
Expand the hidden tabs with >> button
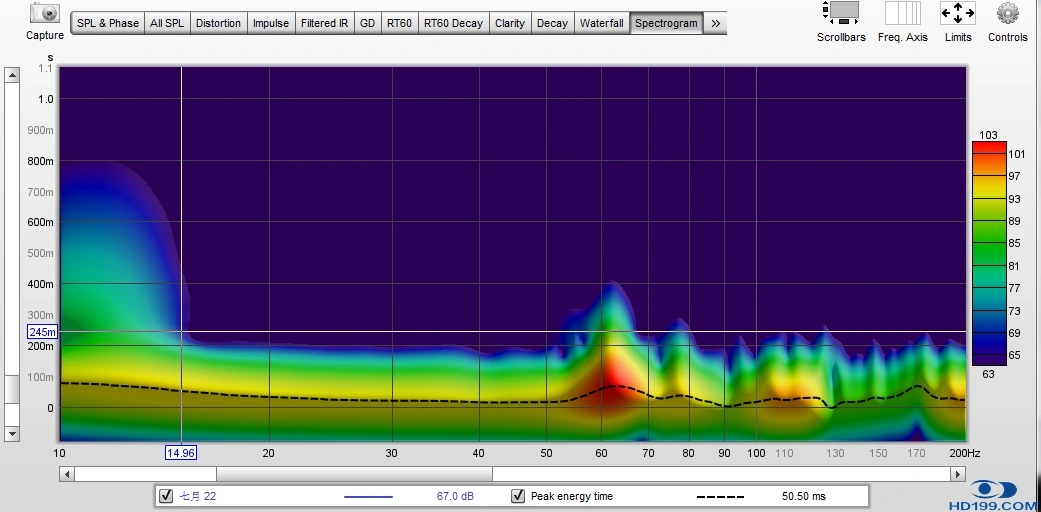tap(716, 23)
